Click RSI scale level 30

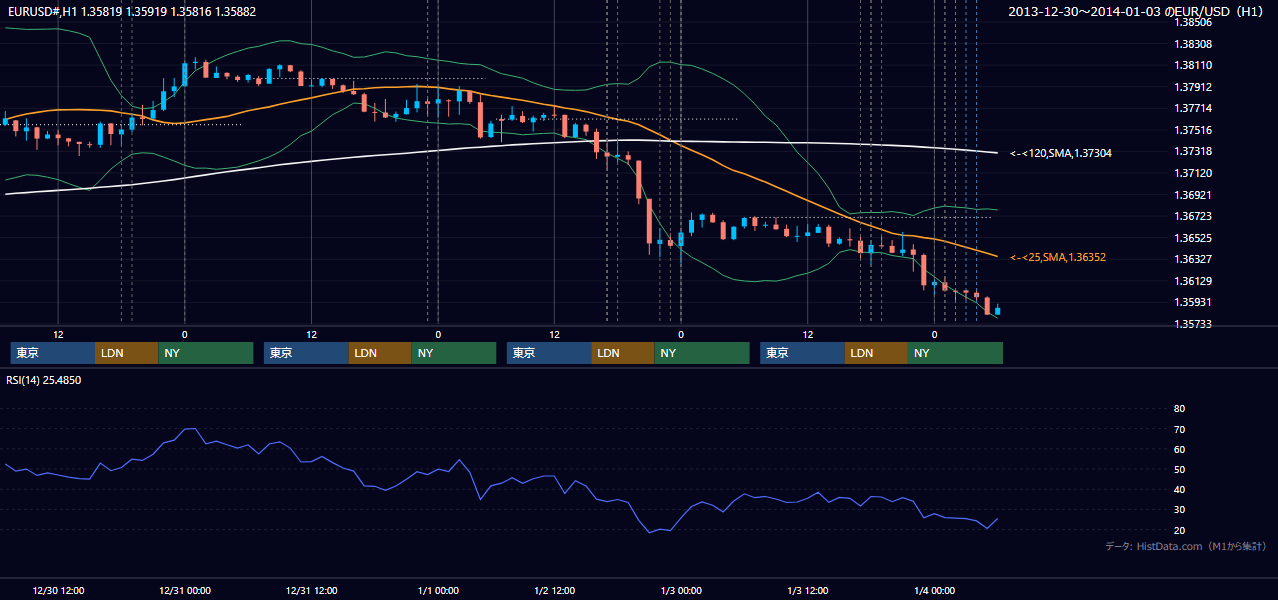[1179, 509]
